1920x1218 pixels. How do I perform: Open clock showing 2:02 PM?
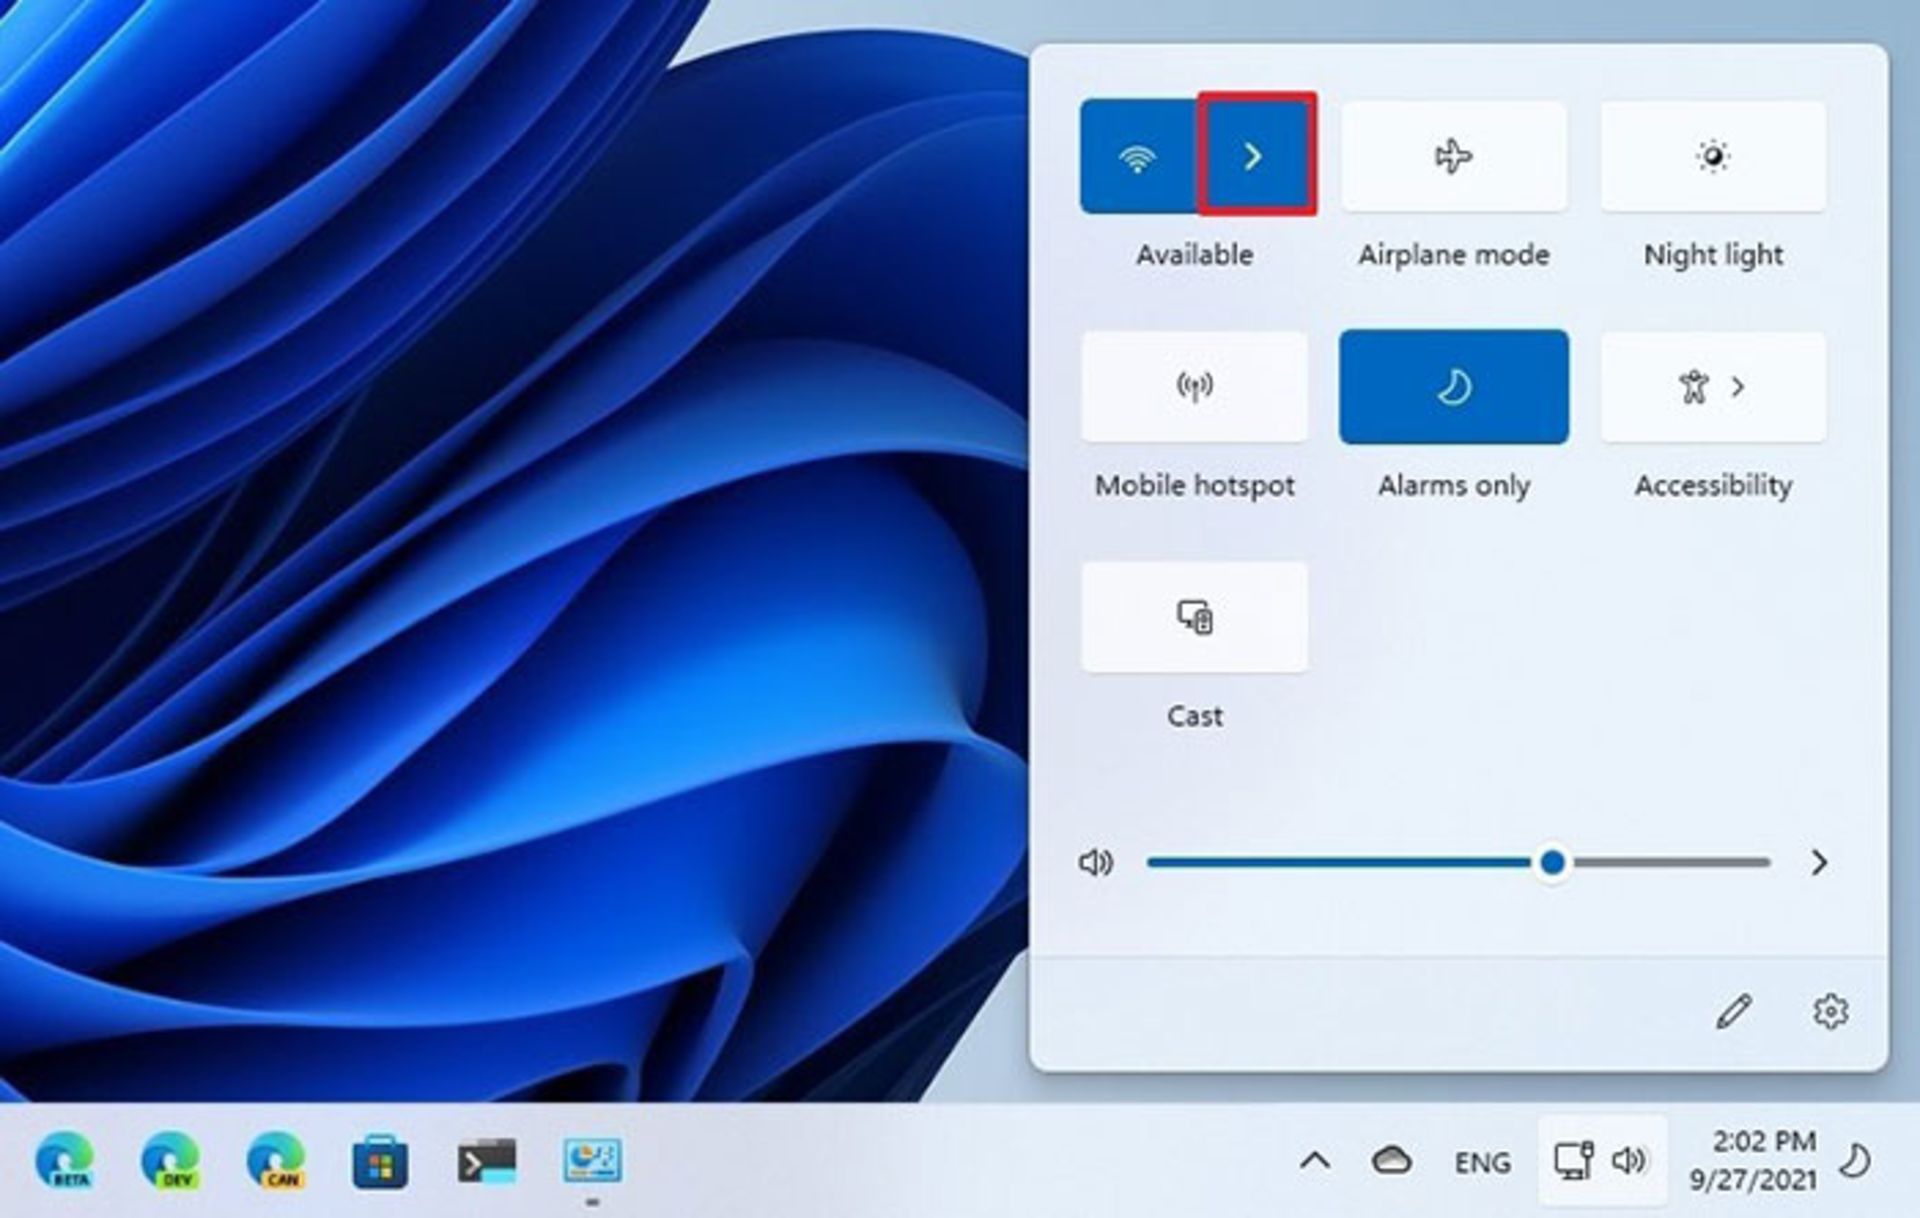(x=1755, y=1161)
